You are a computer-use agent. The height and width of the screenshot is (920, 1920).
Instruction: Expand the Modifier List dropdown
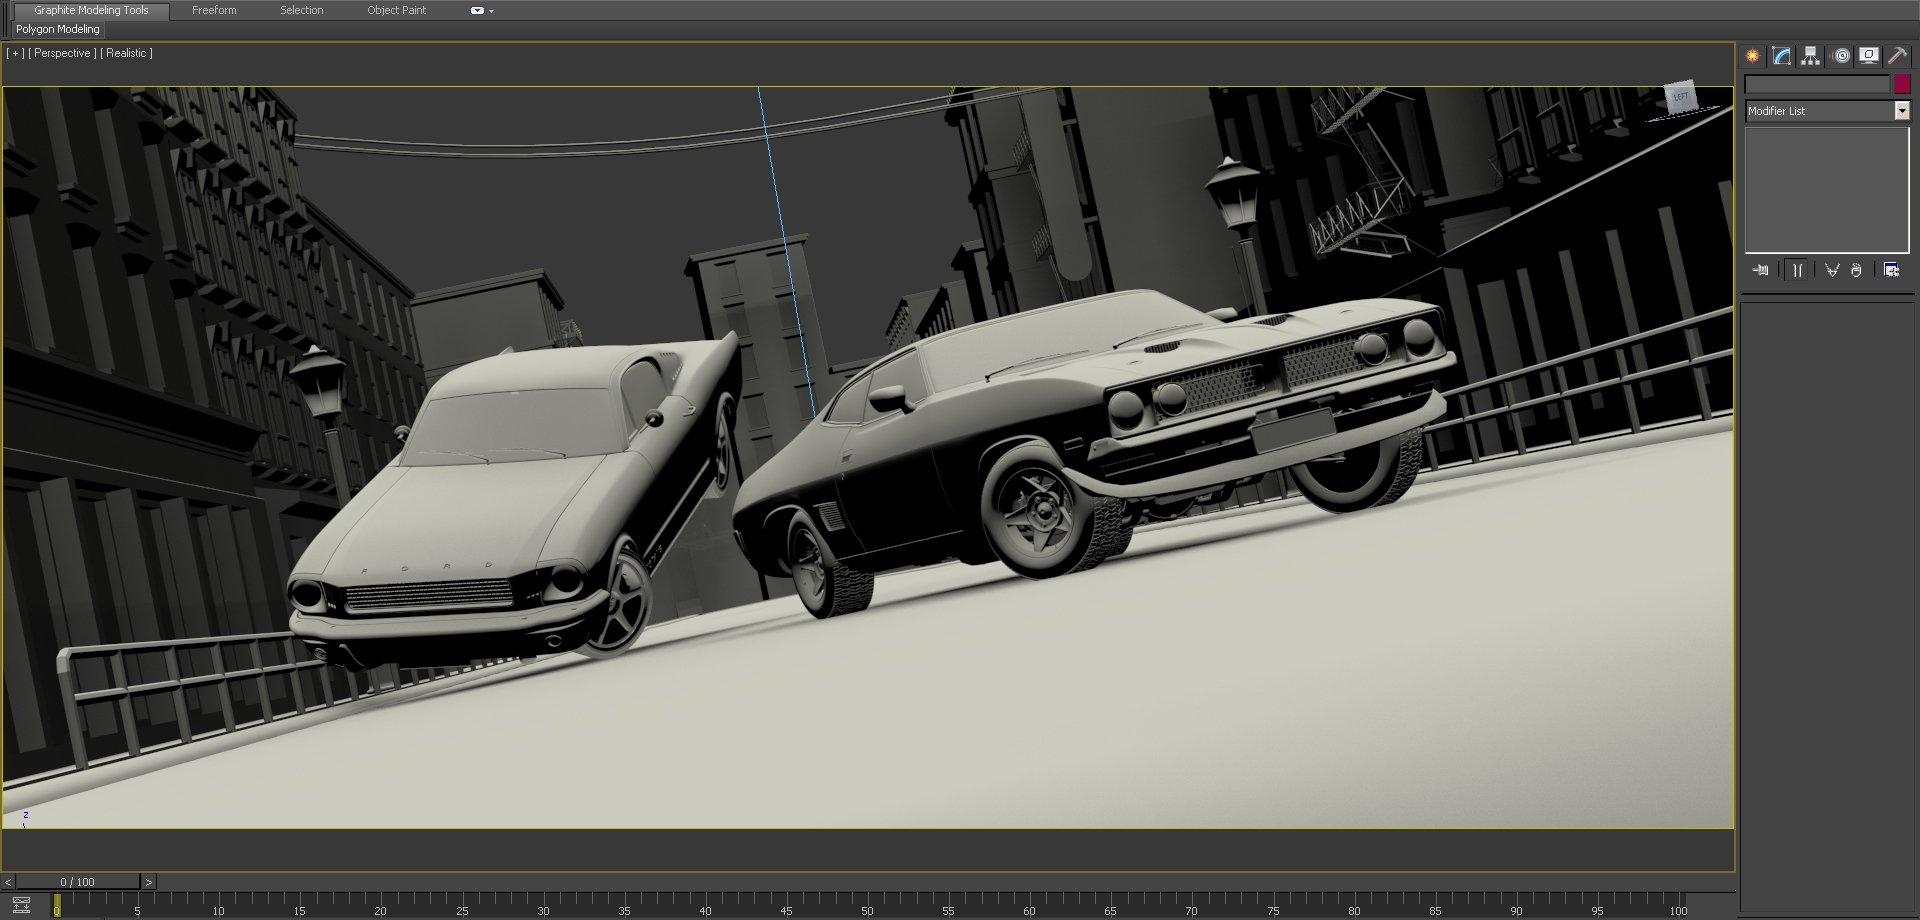pyautogui.click(x=1902, y=111)
